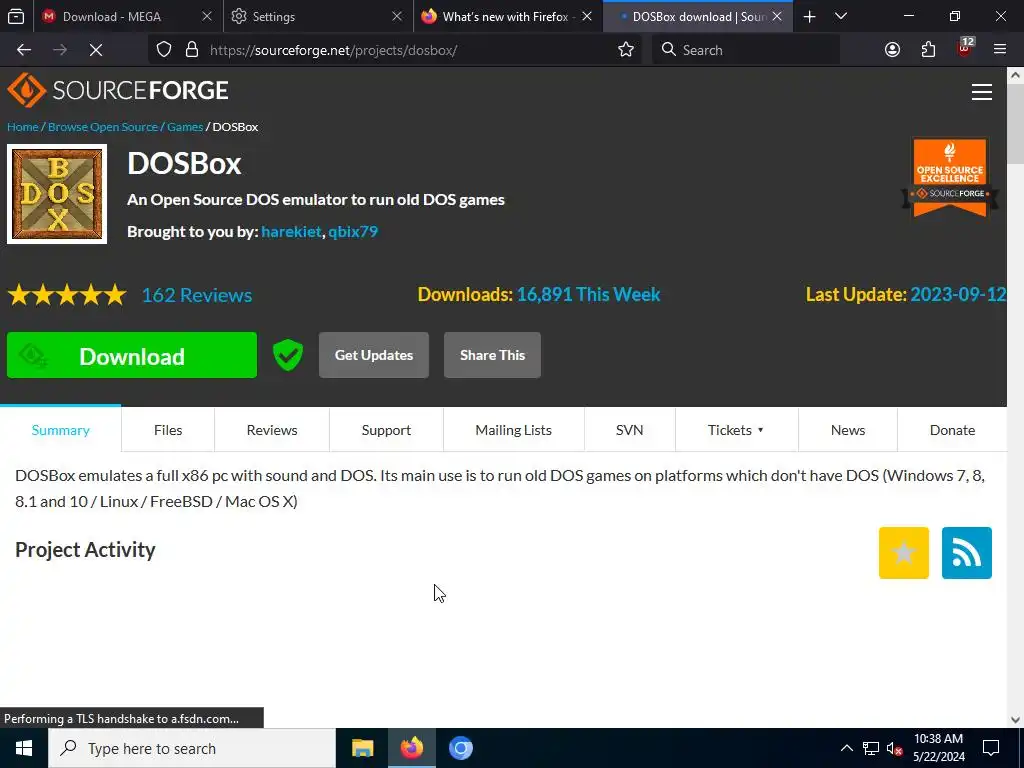Screen dimensions: 1024x768
Task: Open Firefox application hamburger menu
Action: [1000, 50]
